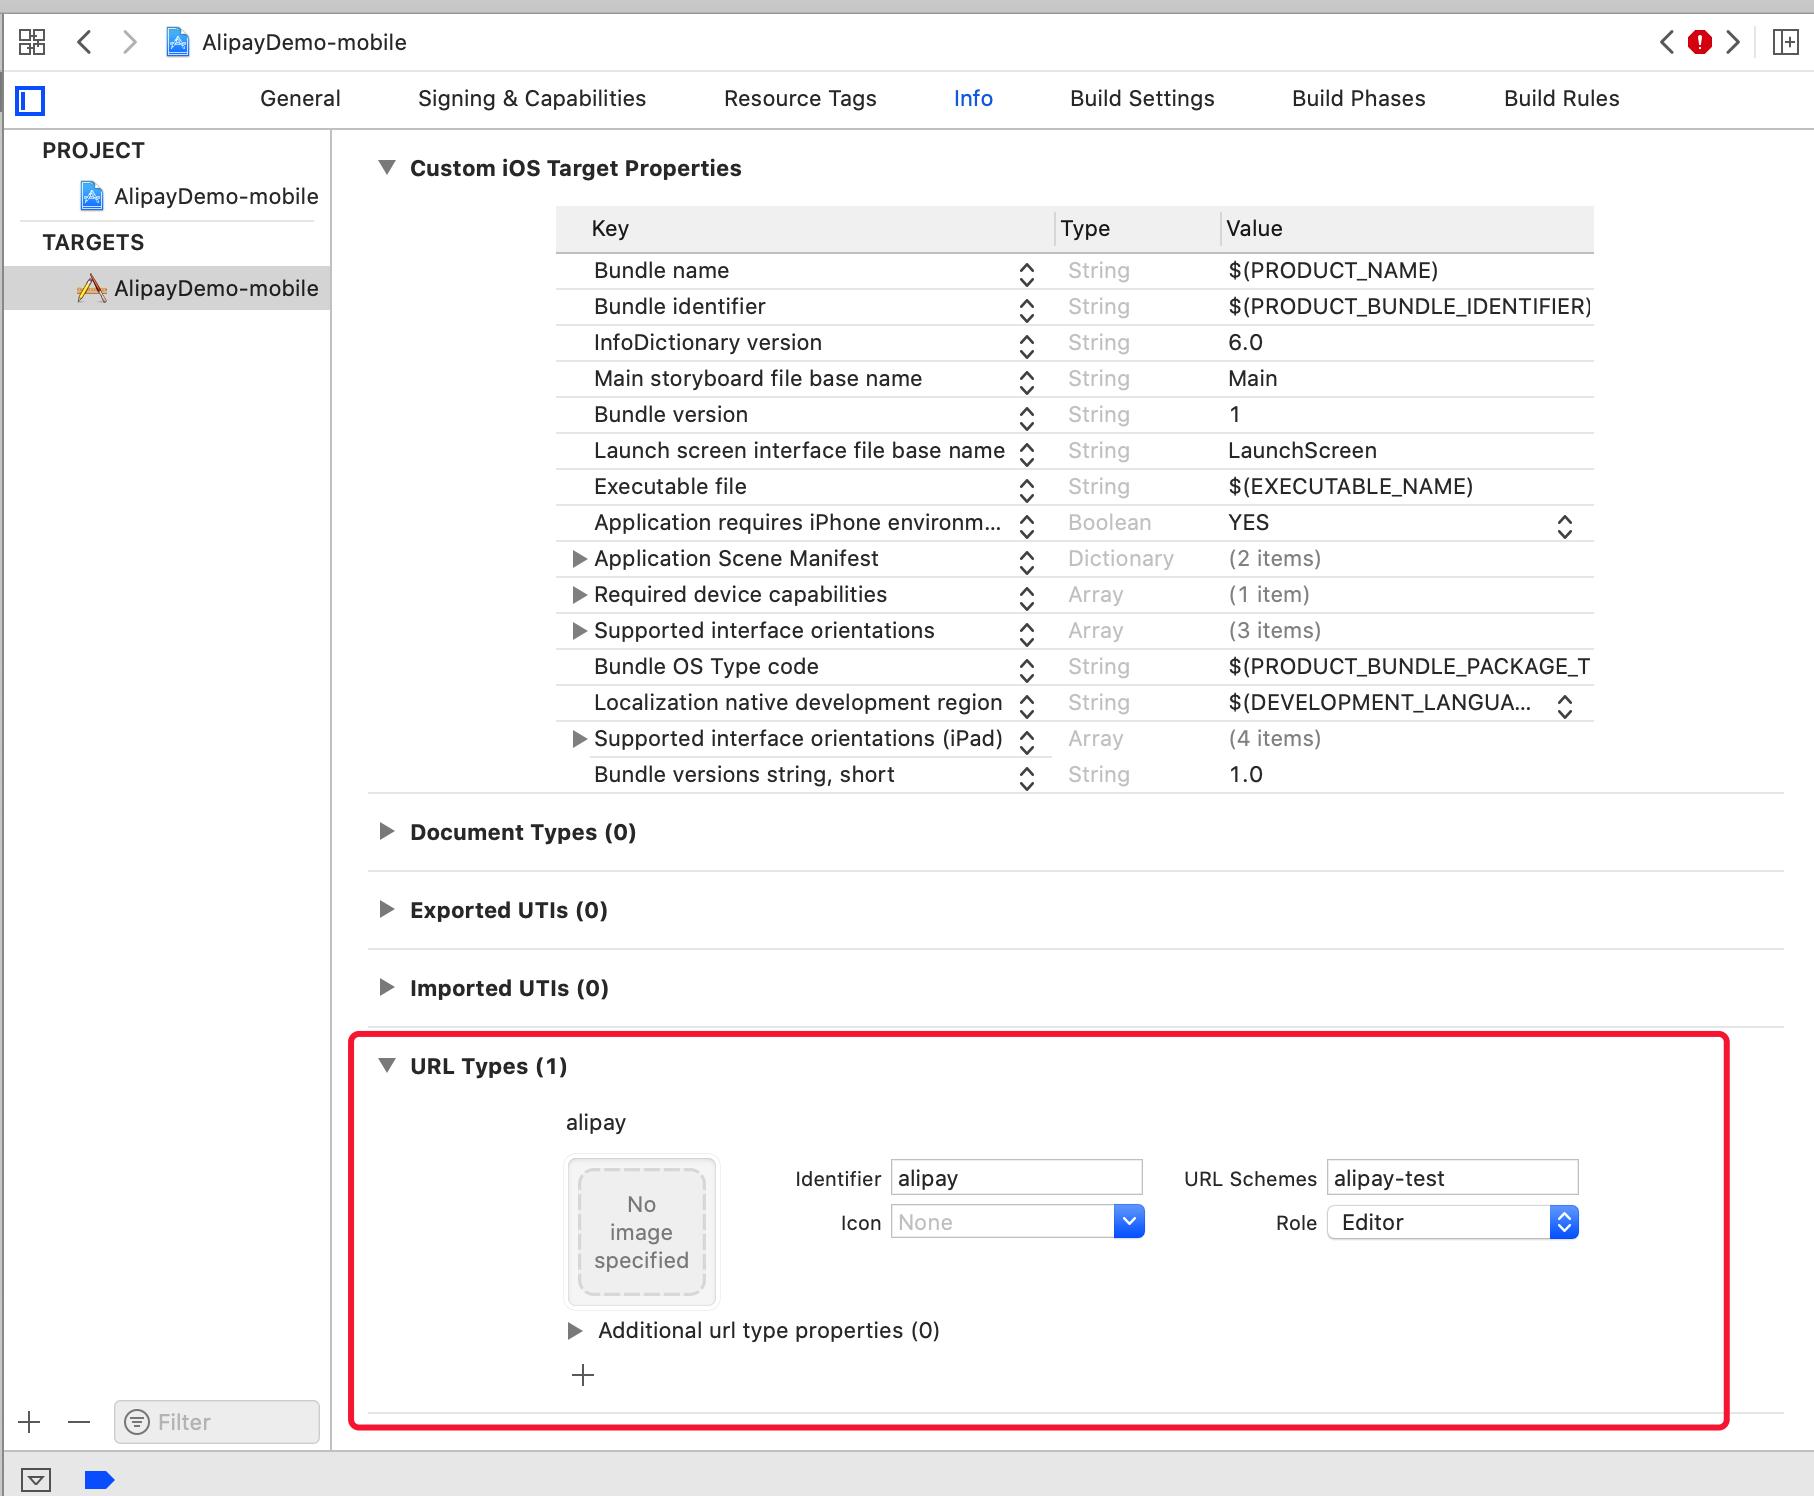Screen dimensions: 1814x1496
Task: Expand Additional url type properties
Action: (x=575, y=1331)
